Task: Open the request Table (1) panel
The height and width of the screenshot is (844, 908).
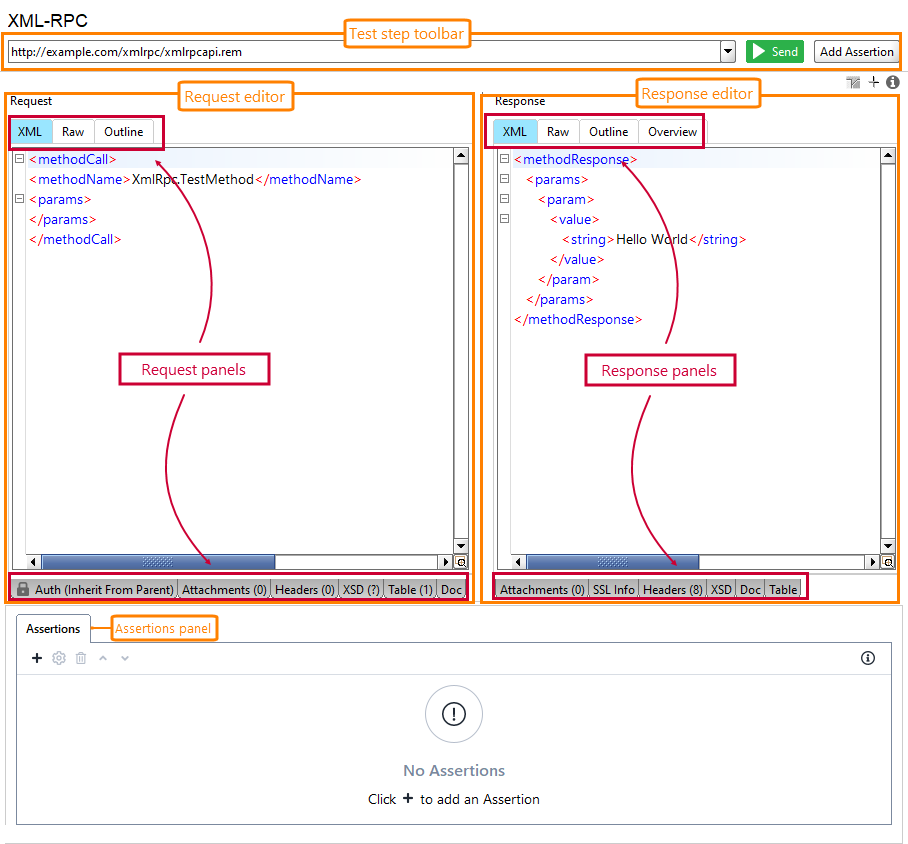Action: pyautogui.click(x=411, y=589)
